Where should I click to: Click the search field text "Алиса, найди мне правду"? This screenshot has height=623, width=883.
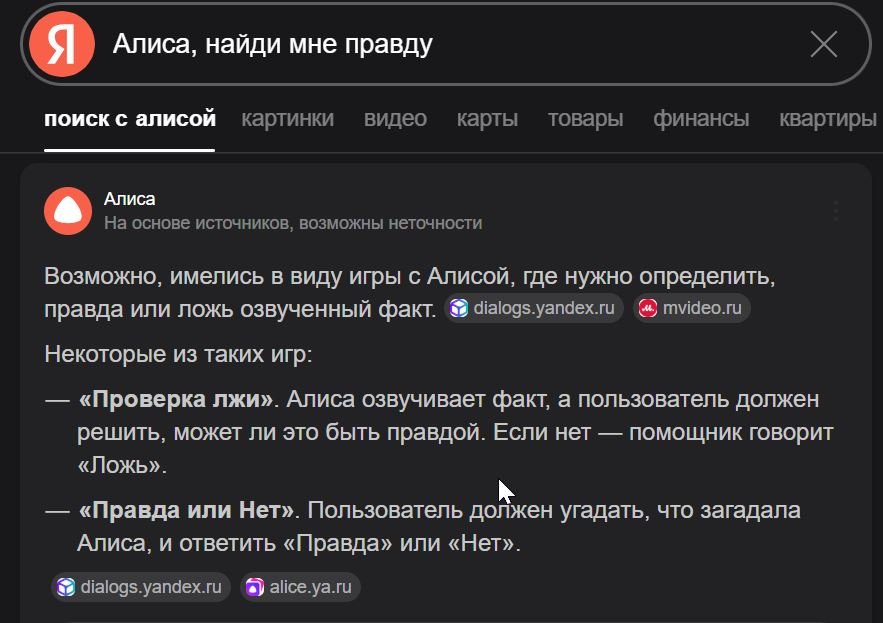click(x=273, y=44)
